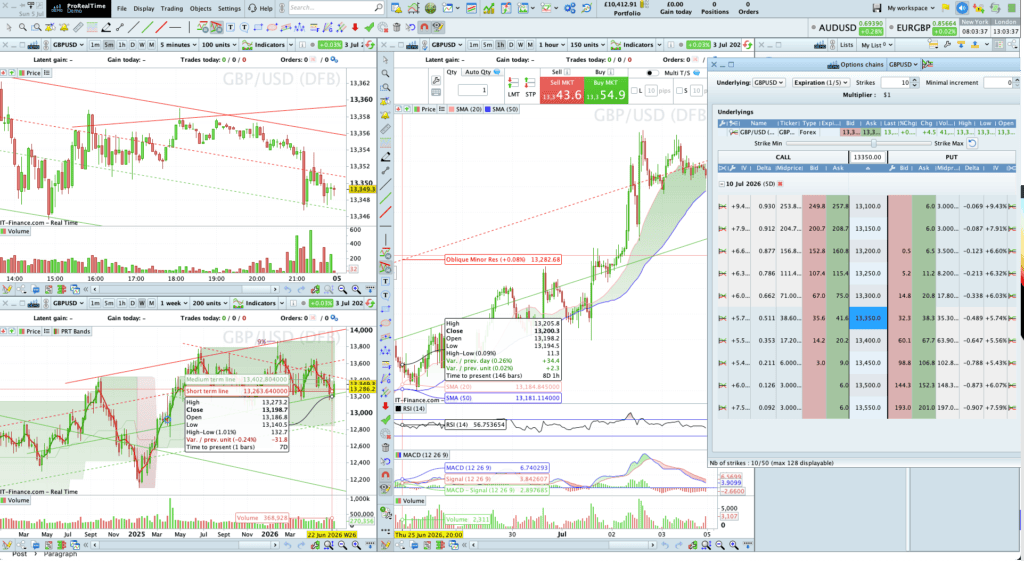The width and height of the screenshot is (1024, 561).
Task: Click the trash bin delete objects icon
Action: 396,27
